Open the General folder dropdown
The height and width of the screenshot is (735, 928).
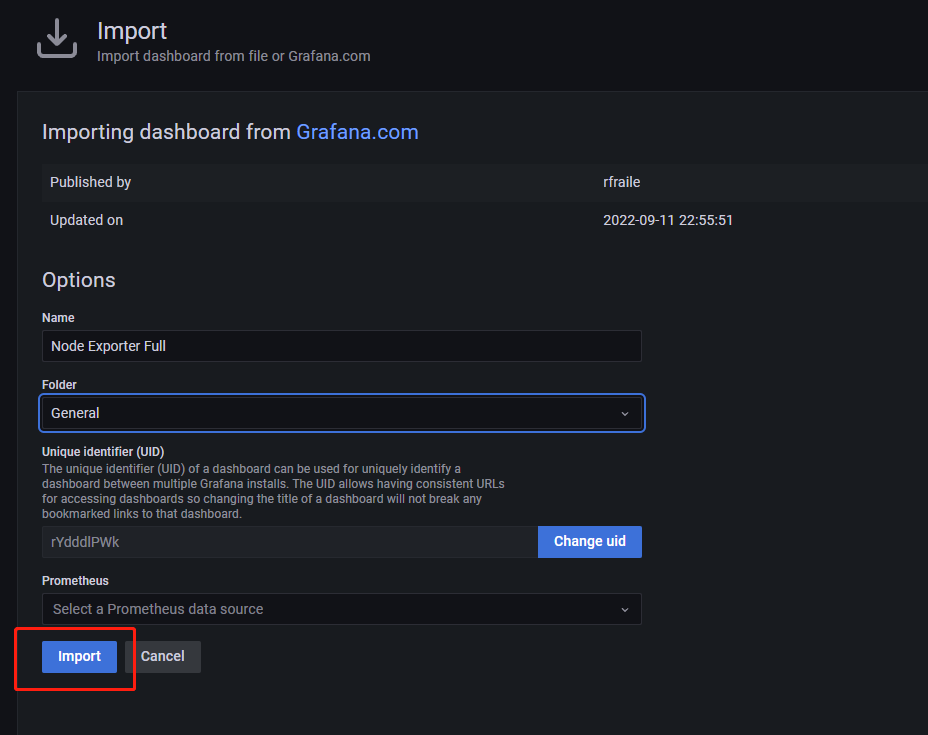click(x=330, y=413)
